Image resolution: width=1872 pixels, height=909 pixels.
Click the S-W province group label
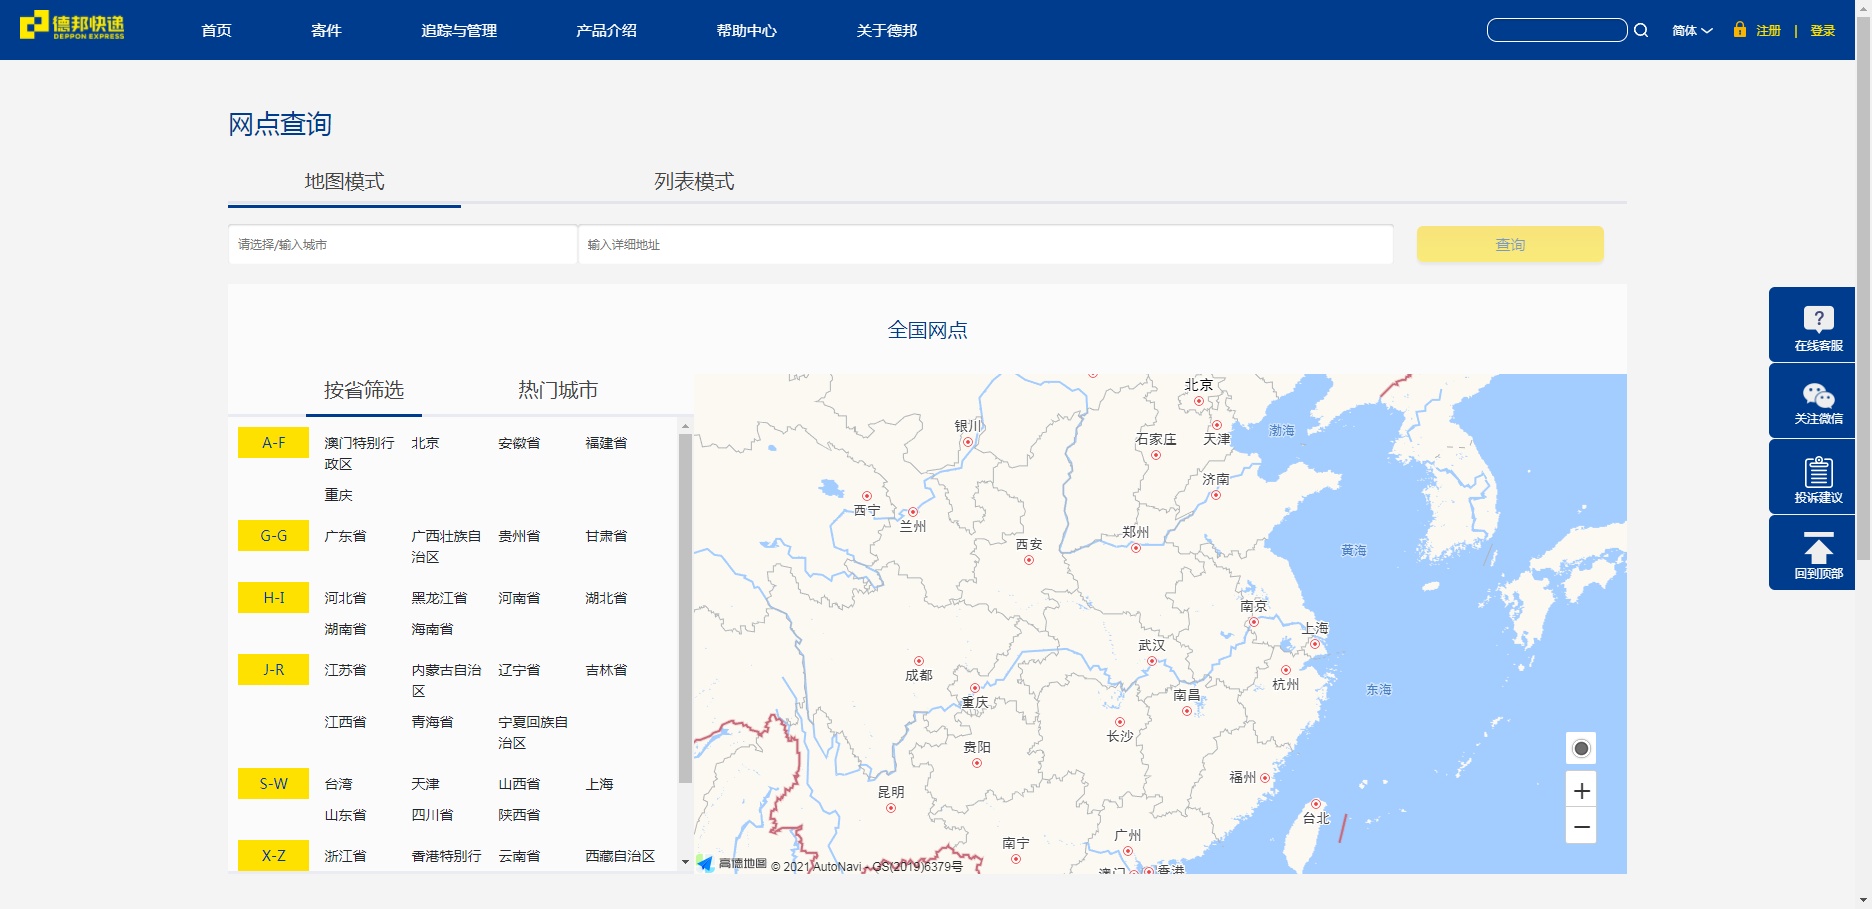click(273, 783)
